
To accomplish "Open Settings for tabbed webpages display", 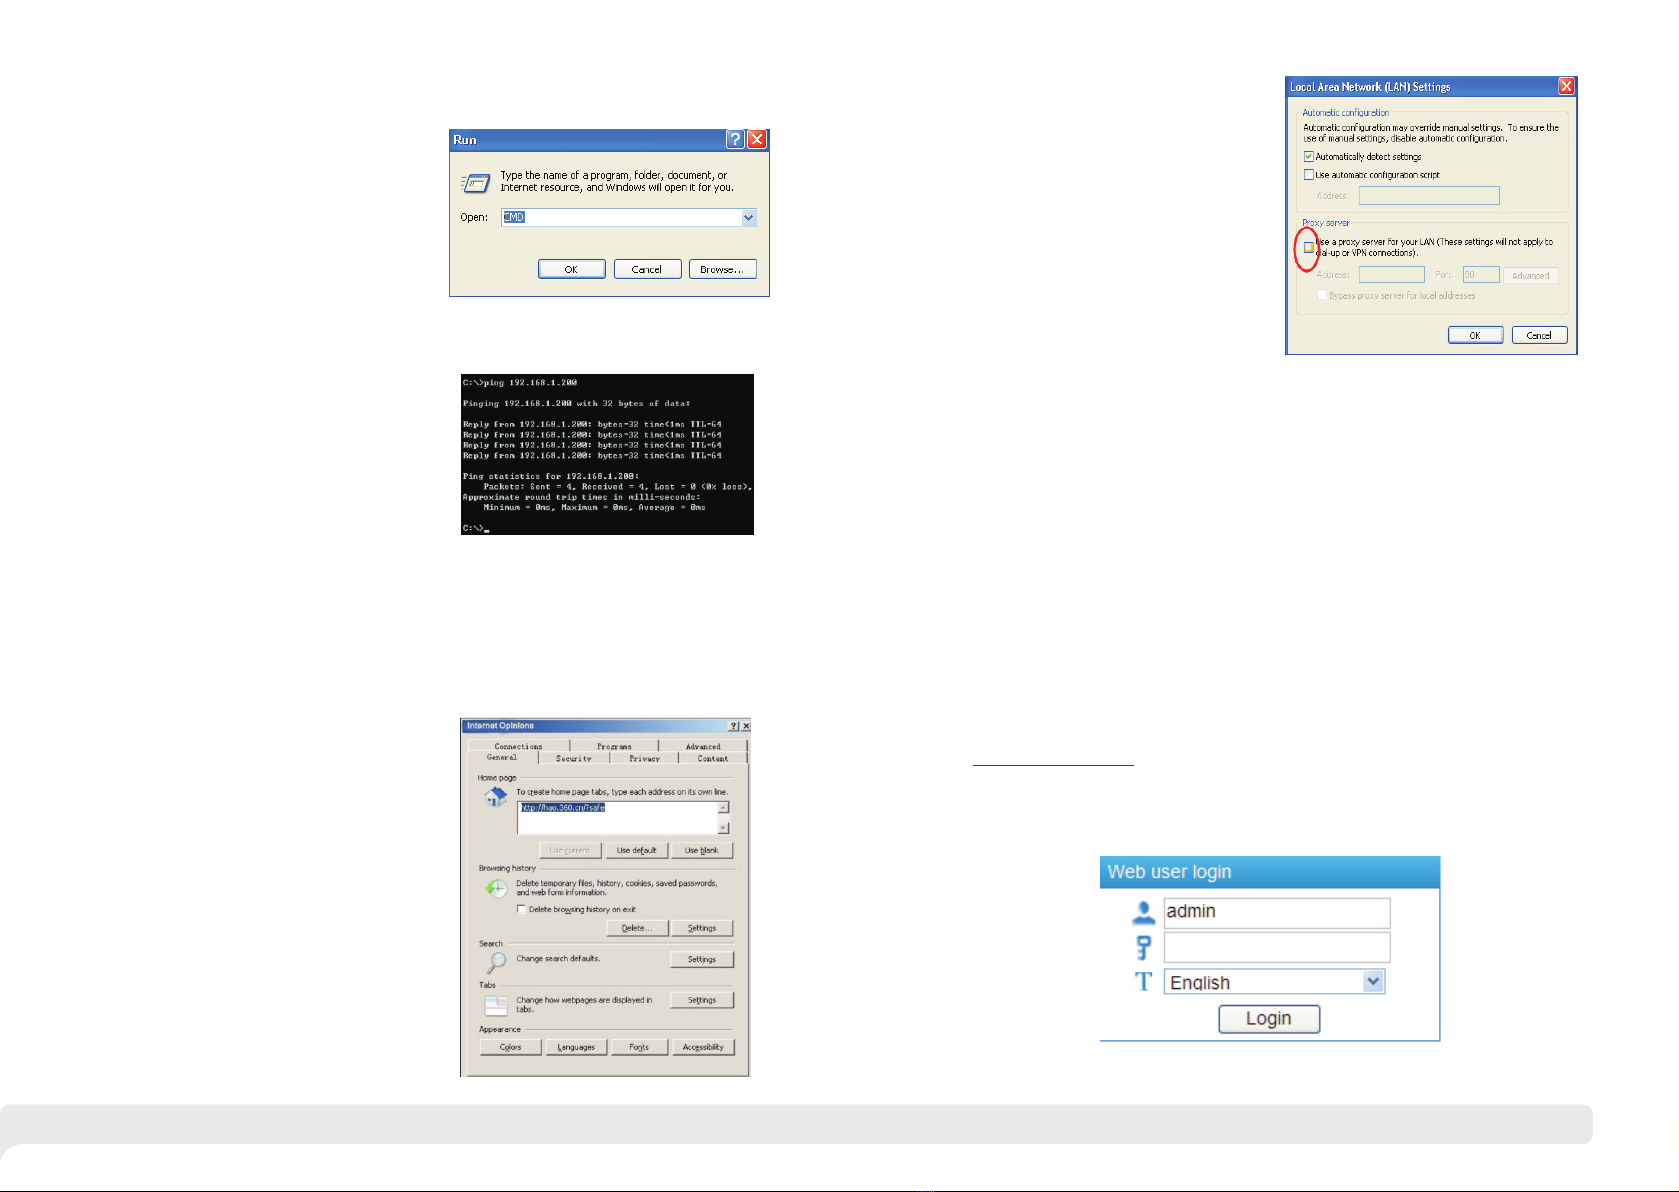I will (x=702, y=1000).
